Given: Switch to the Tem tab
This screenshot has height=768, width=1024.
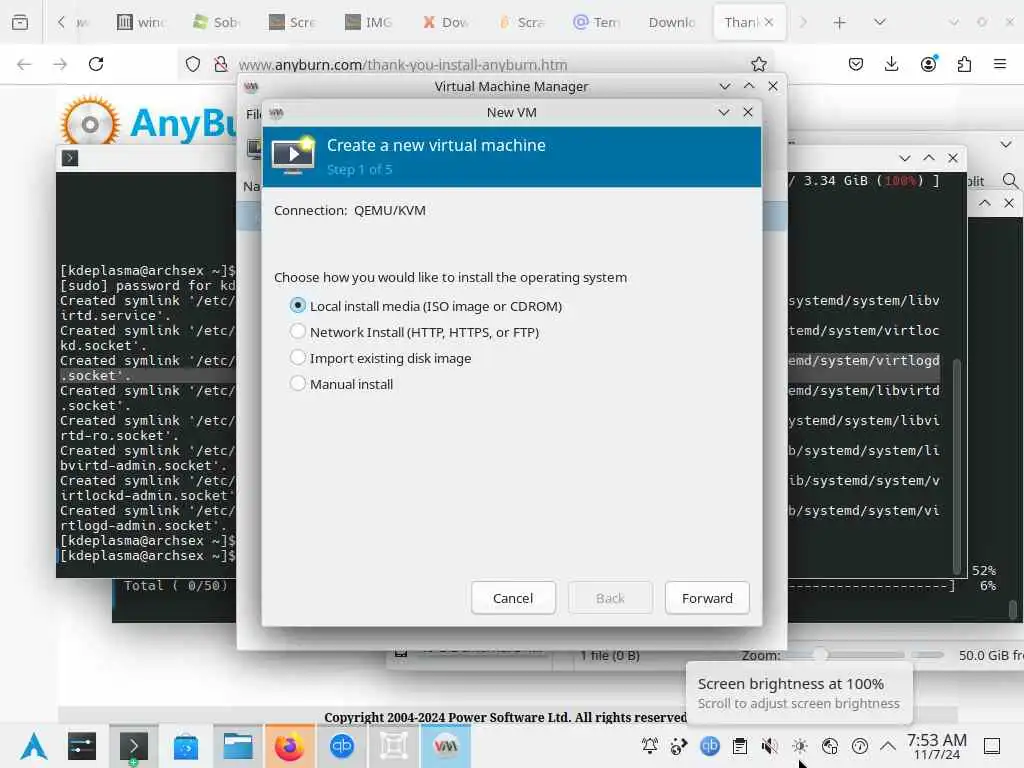Looking at the screenshot, I should [596, 22].
